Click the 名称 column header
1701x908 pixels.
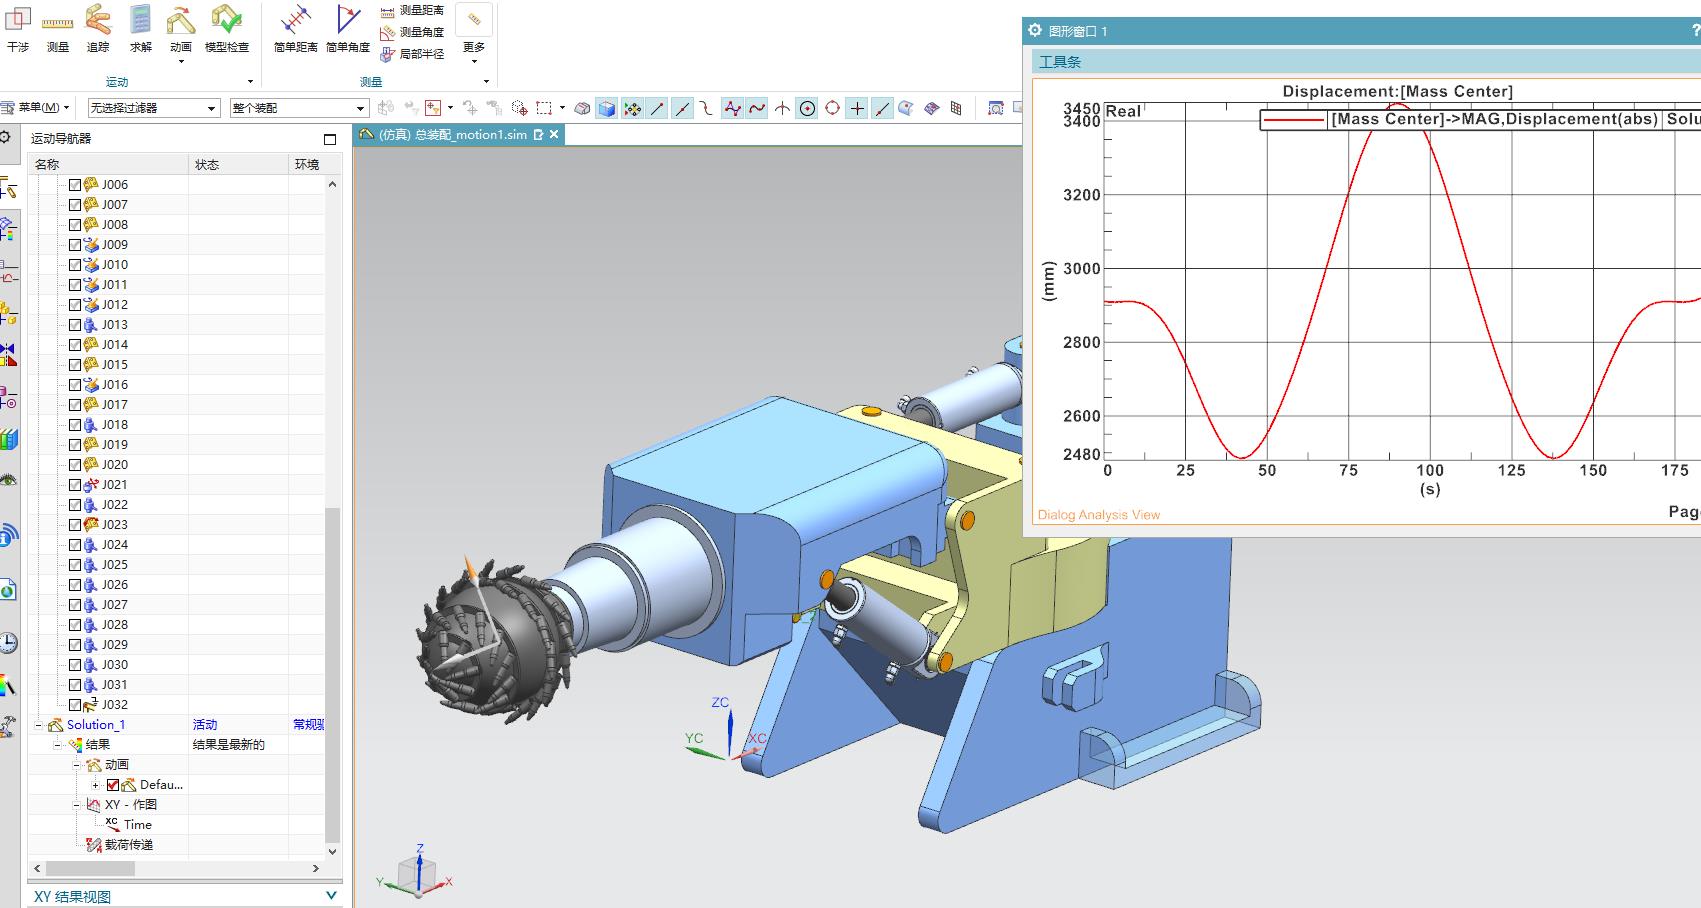pos(108,164)
